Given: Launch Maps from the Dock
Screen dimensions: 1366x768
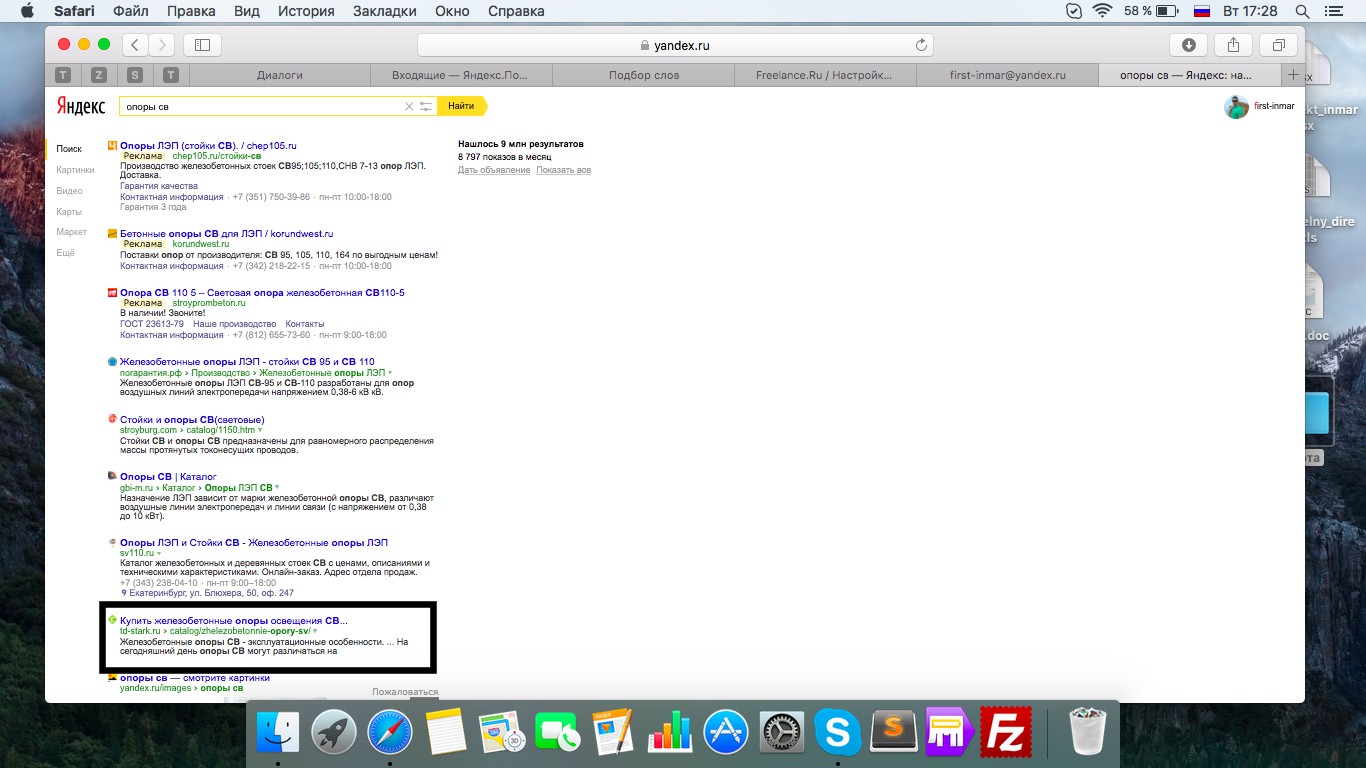Looking at the screenshot, I should 501,733.
